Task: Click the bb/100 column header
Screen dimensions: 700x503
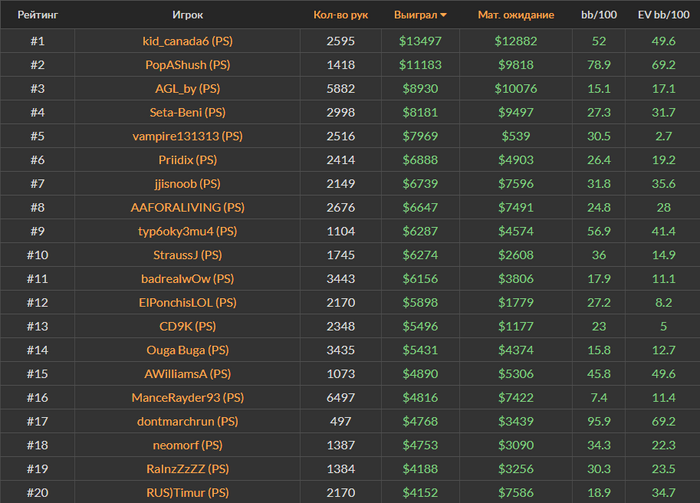Action: pyautogui.click(x=599, y=16)
